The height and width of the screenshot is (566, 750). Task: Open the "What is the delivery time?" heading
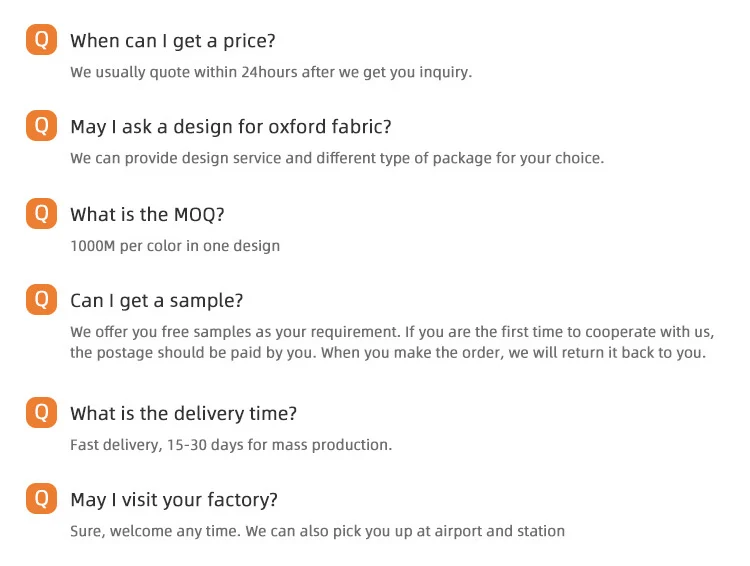[x=183, y=413]
